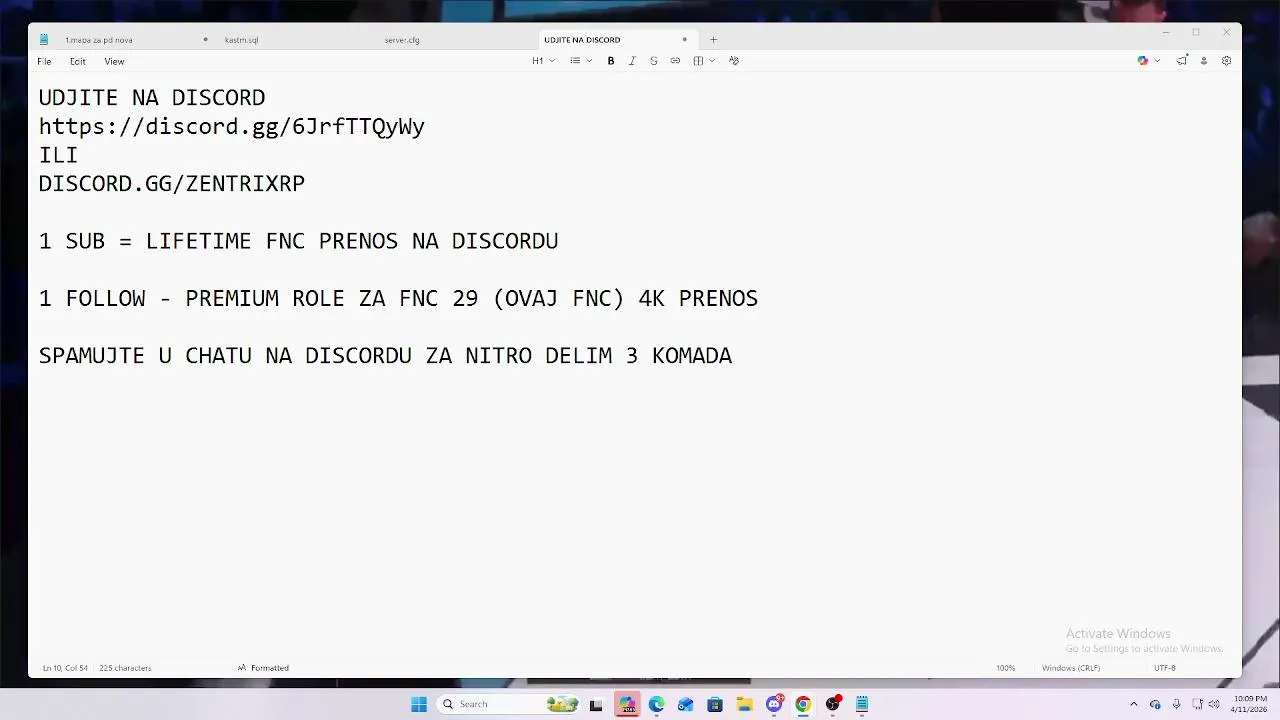Open the H1 heading style dropdown
The image size is (1280, 720).
tap(543, 61)
